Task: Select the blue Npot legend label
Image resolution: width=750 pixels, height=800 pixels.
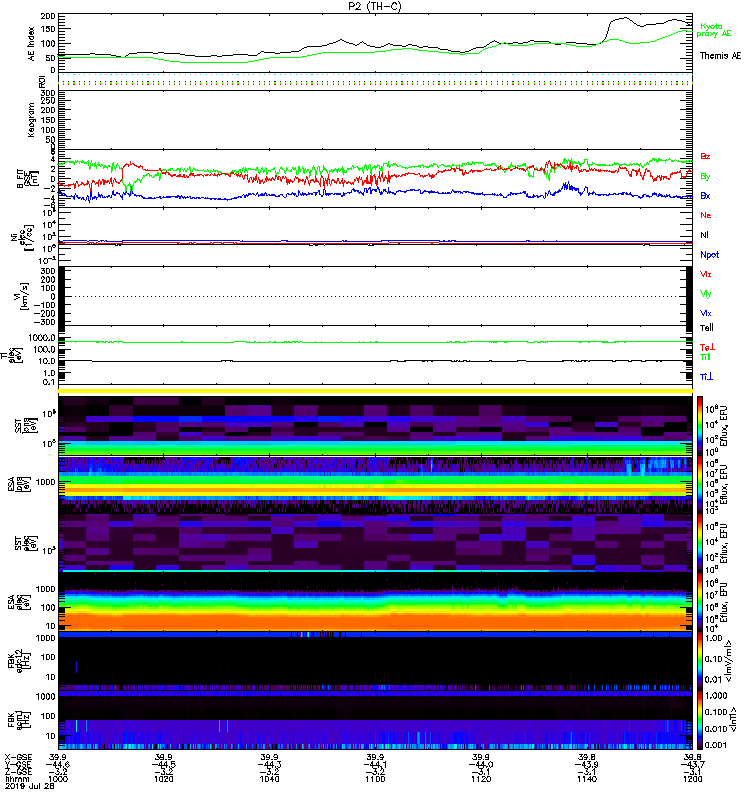Action: 710,255
